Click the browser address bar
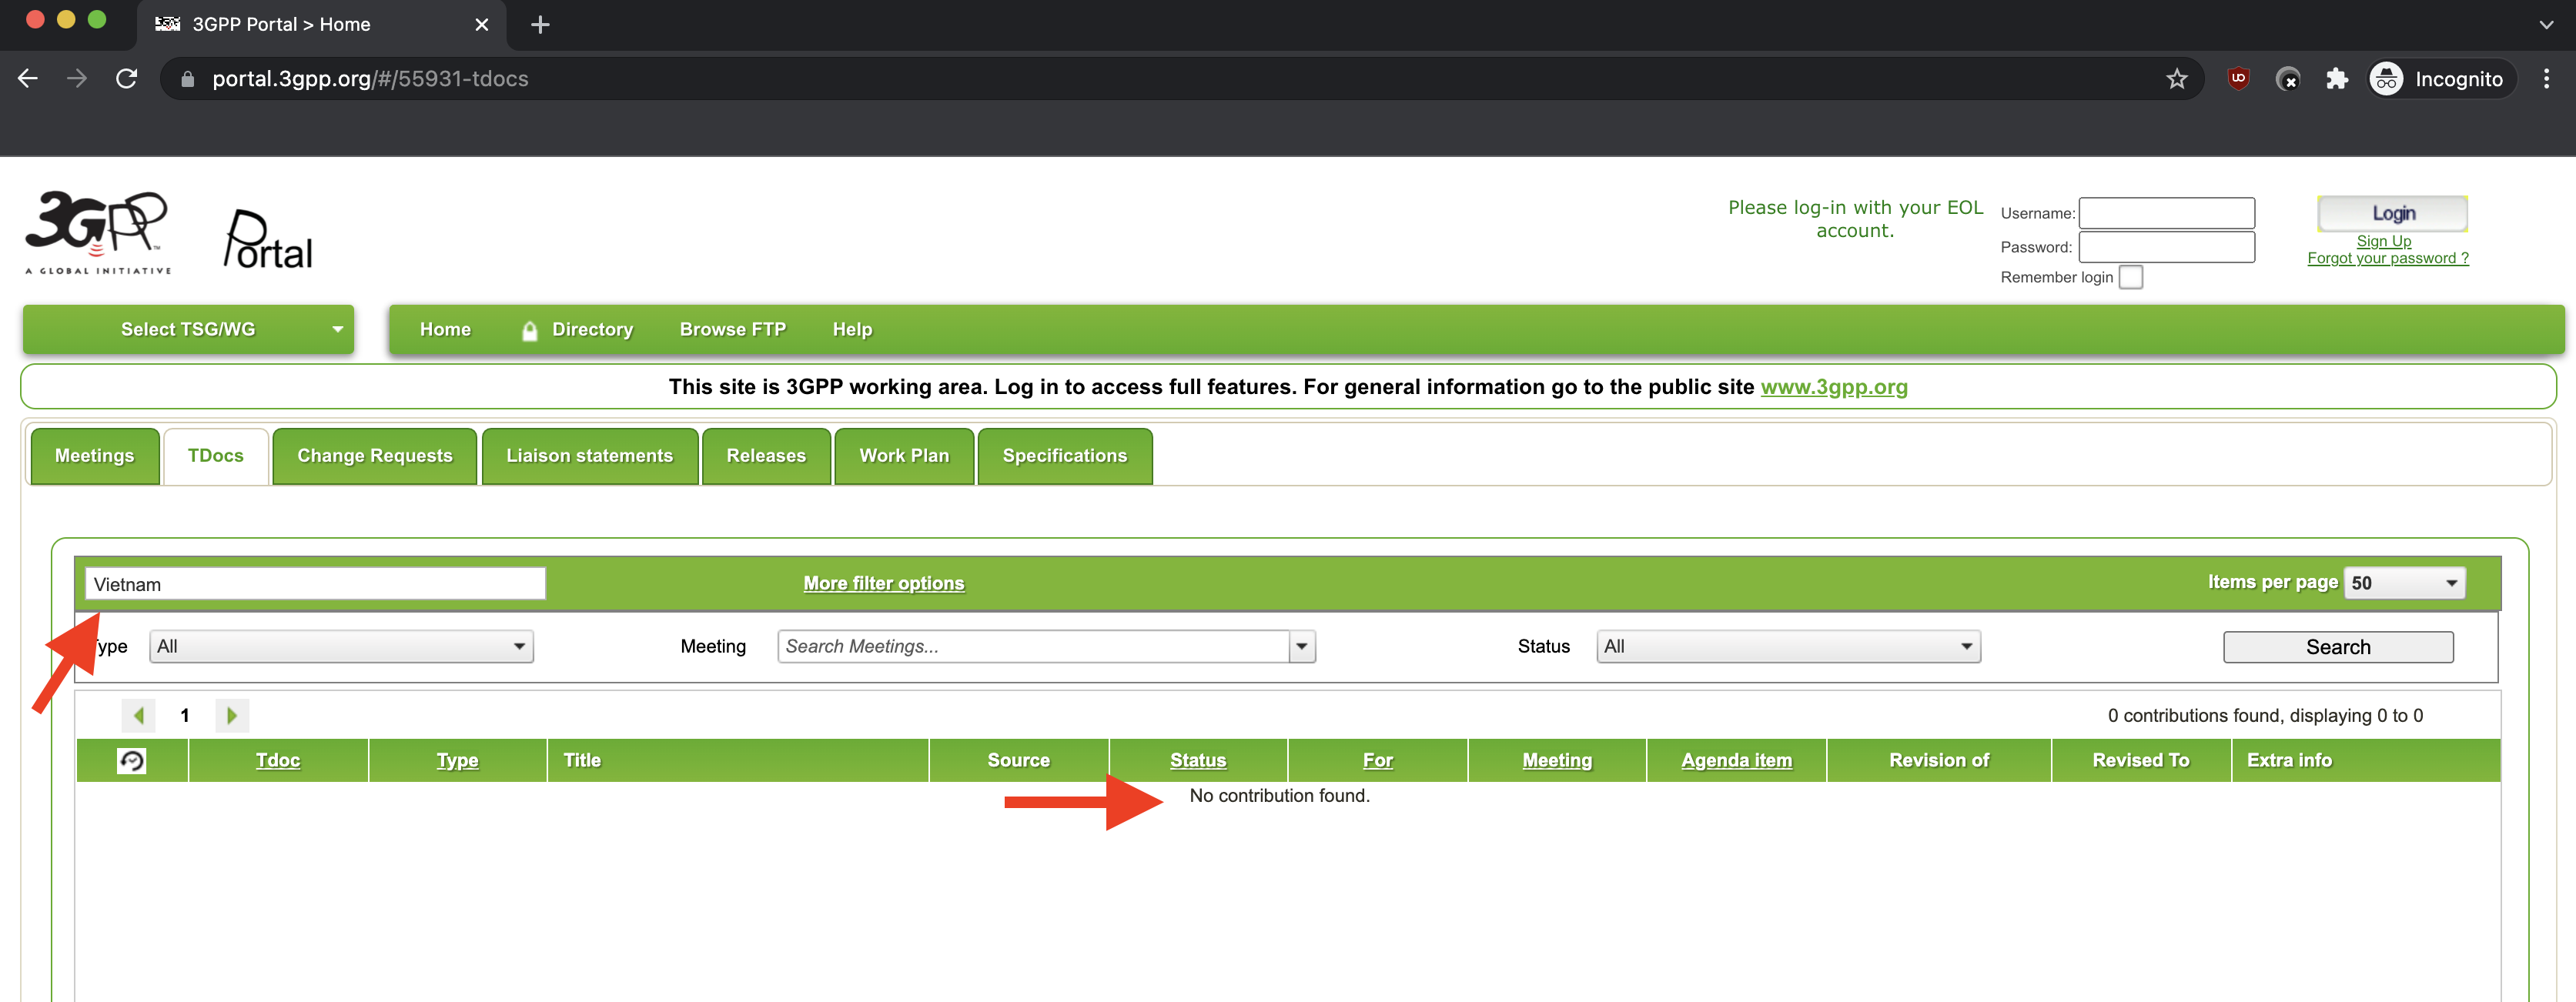Viewport: 2576px width, 1002px height. pyautogui.click(x=1182, y=79)
